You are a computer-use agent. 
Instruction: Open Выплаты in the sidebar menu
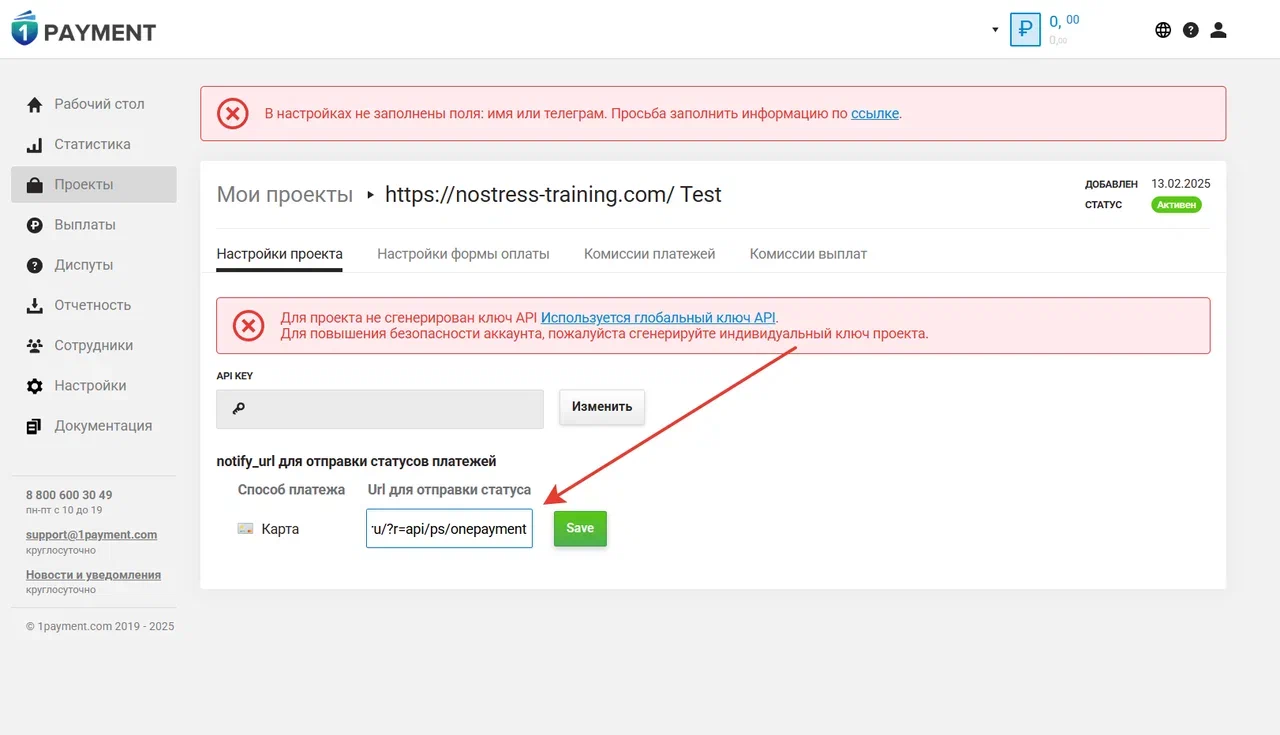[85, 225]
